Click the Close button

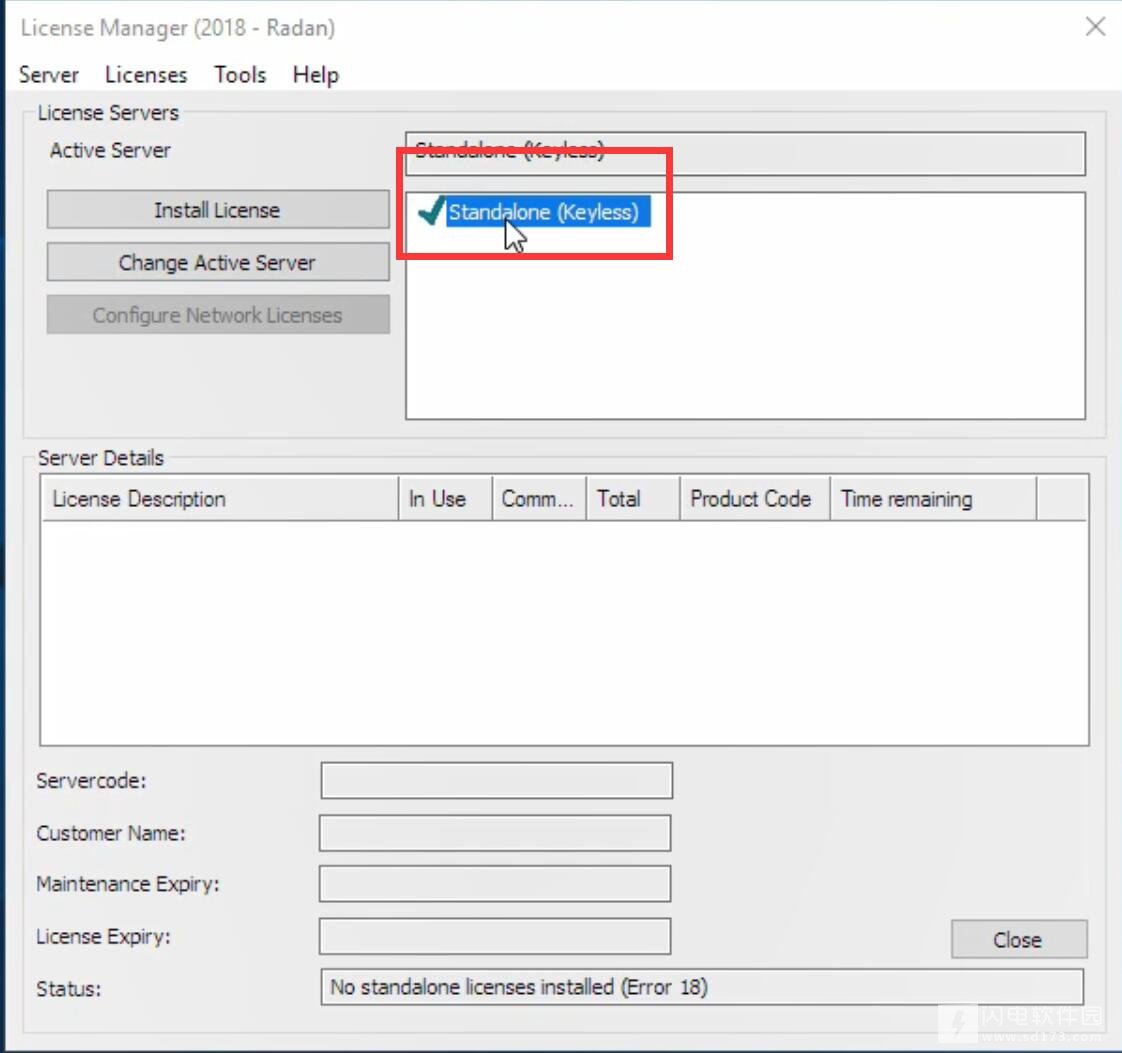(1018, 939)
